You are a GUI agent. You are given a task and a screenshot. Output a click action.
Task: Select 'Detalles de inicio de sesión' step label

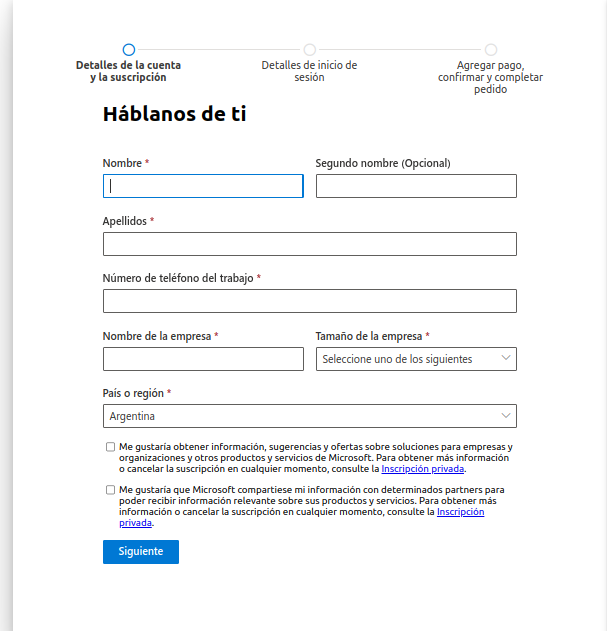click(309, 71)
